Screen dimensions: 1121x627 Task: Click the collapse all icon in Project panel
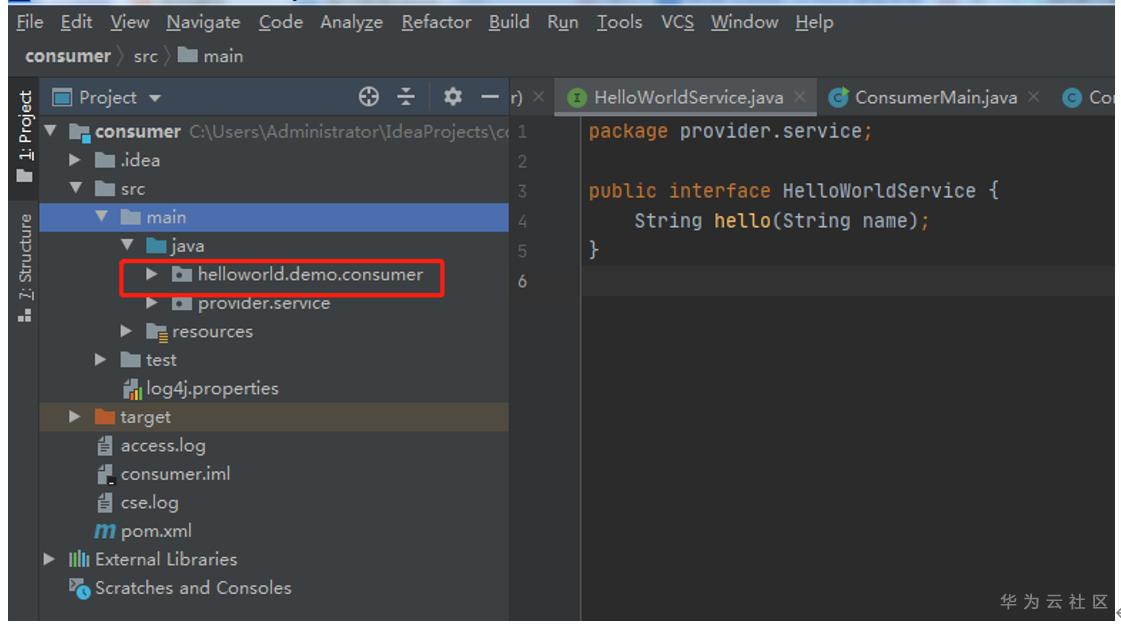click(x=406, y=96)
